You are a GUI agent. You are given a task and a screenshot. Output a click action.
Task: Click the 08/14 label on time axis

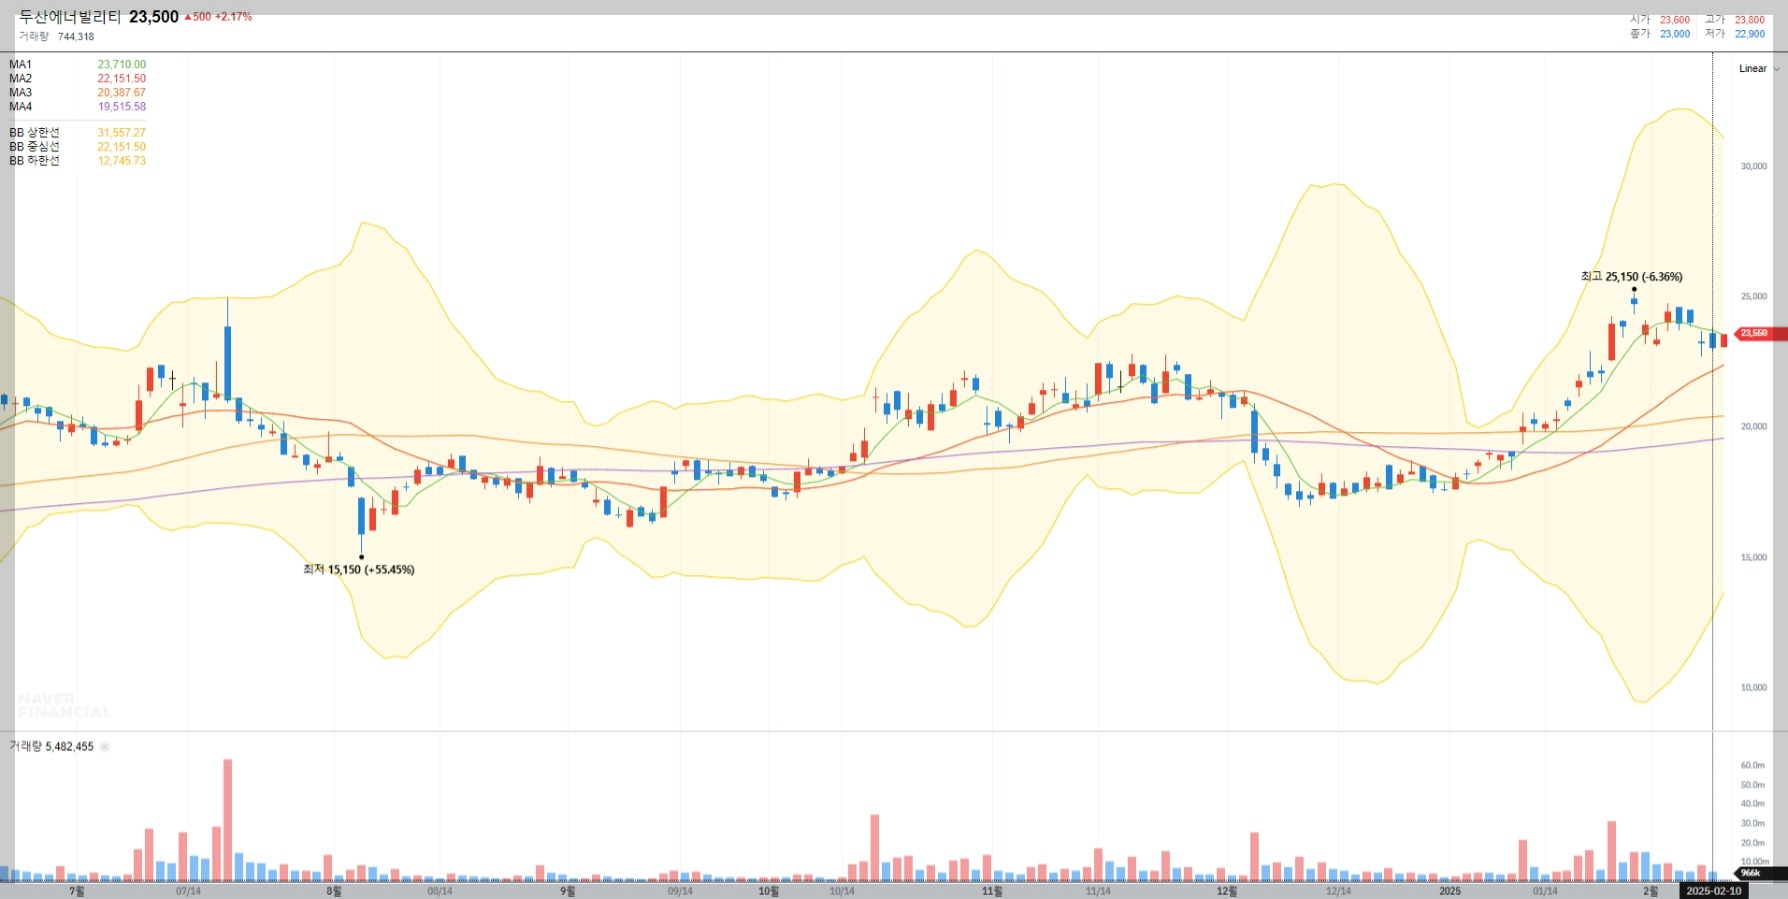coord(440,891)
